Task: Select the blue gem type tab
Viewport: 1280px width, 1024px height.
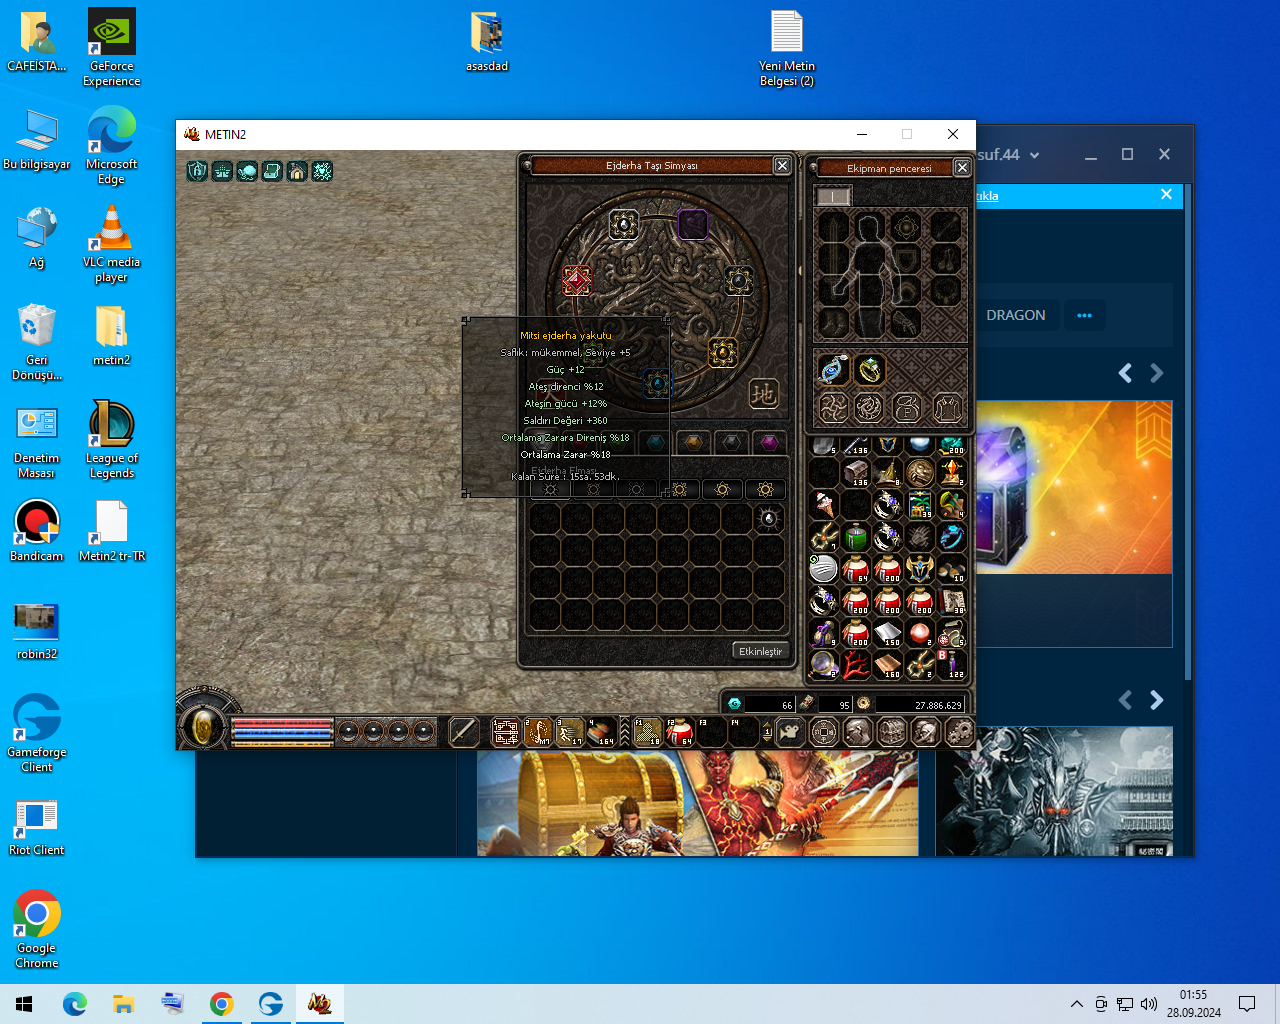Action: tap(655, 442)
